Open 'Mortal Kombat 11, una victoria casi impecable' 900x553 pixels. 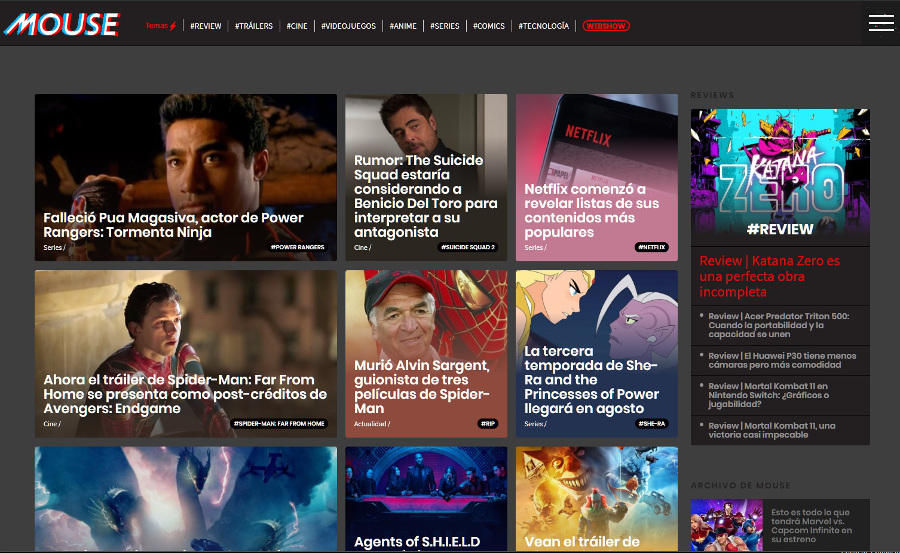pyautogui.click(x=771, y=430)
